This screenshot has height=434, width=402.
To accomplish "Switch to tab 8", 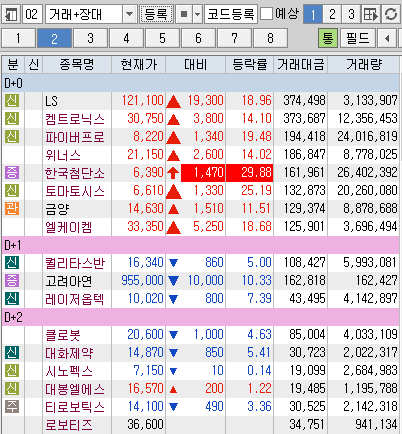I will [x=270, y=38].
